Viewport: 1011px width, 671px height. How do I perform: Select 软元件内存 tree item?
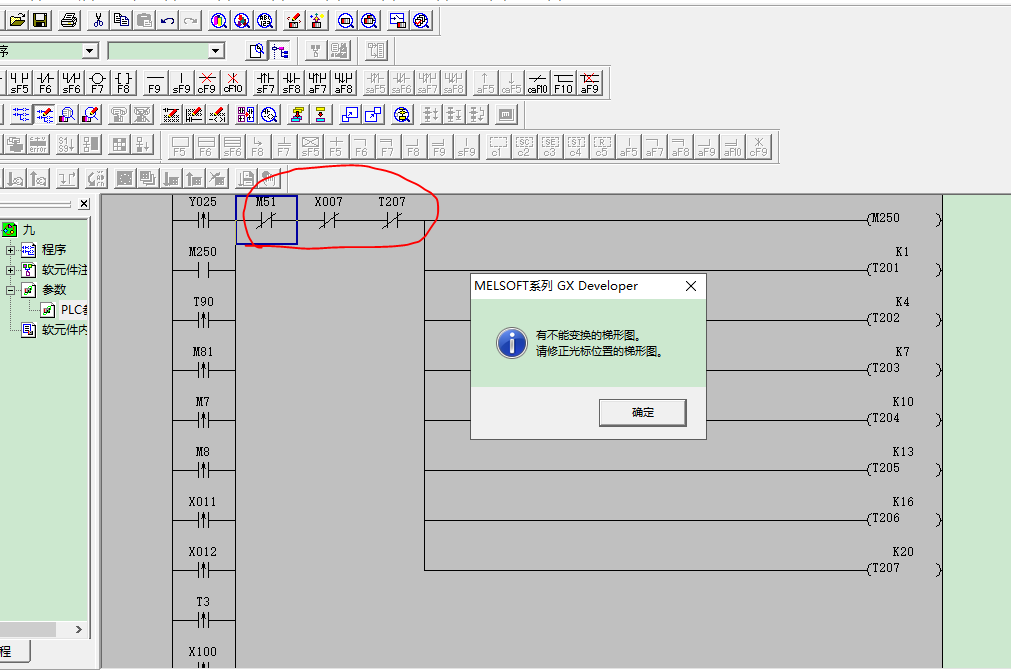coord(64,330)
